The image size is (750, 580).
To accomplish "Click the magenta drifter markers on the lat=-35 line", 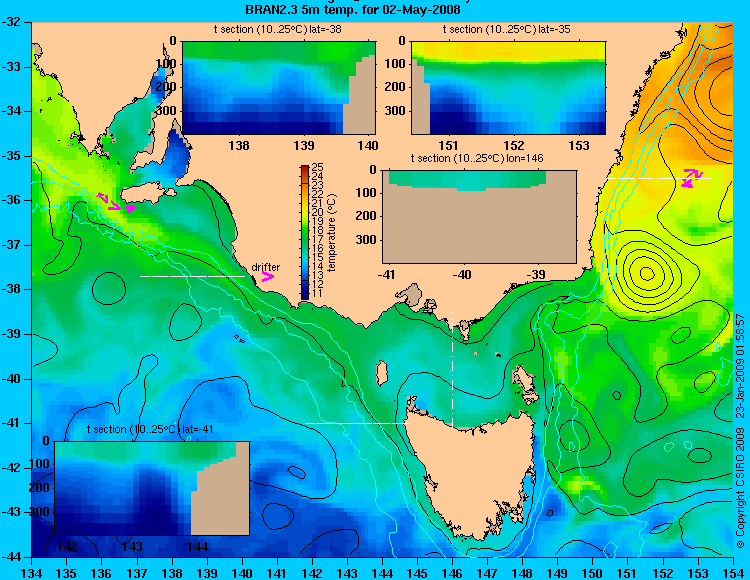I will tap(692, 177).
